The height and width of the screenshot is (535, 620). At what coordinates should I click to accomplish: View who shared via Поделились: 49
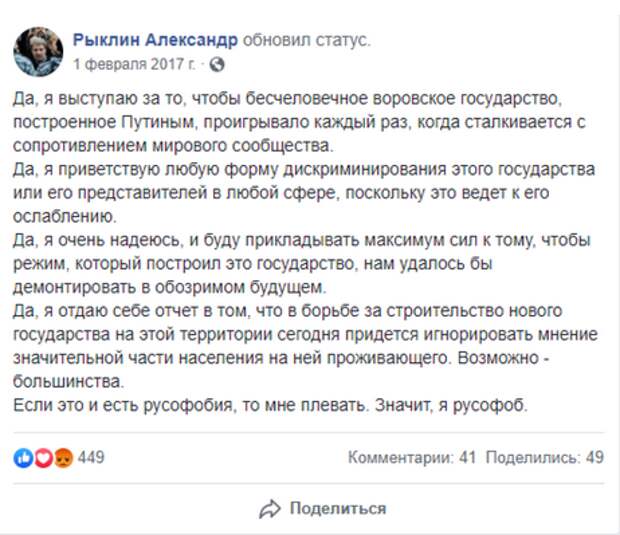(544, 457)
